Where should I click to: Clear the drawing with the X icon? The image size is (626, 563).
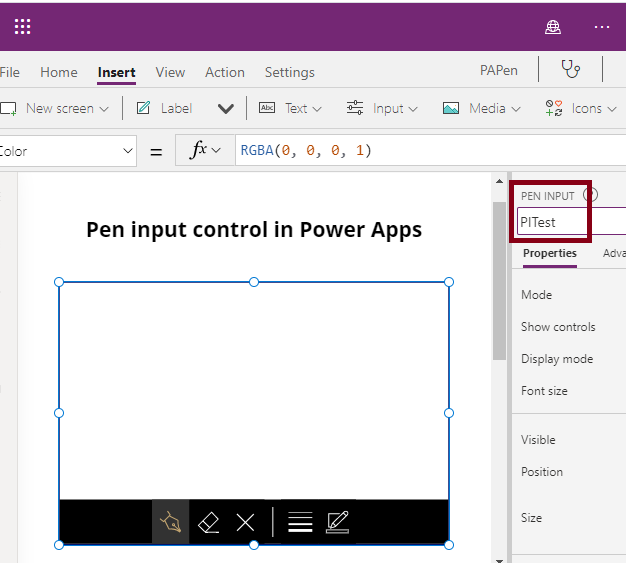(245, 522)
